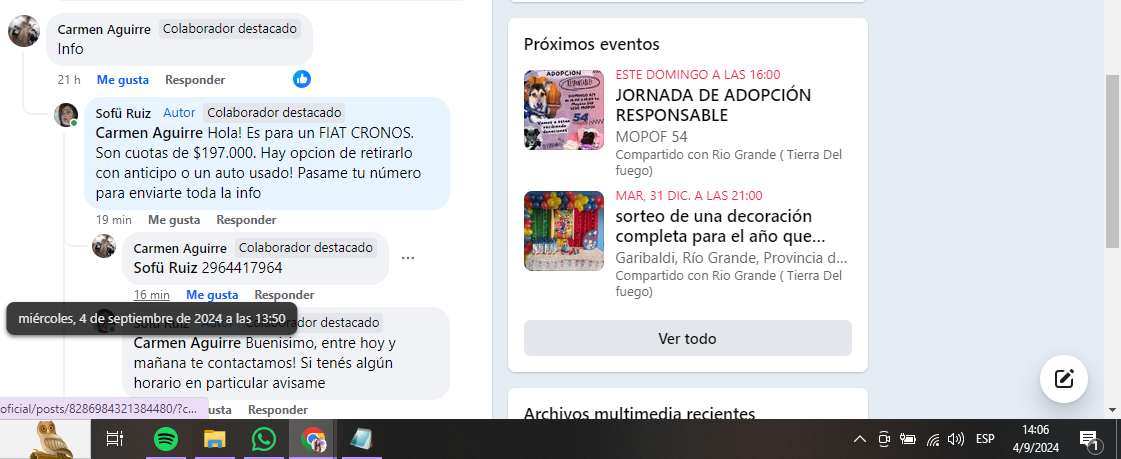Click Responder under the Info comment
The height and width of the screenshot is (459, 1121).
click(x=195, y=80)
